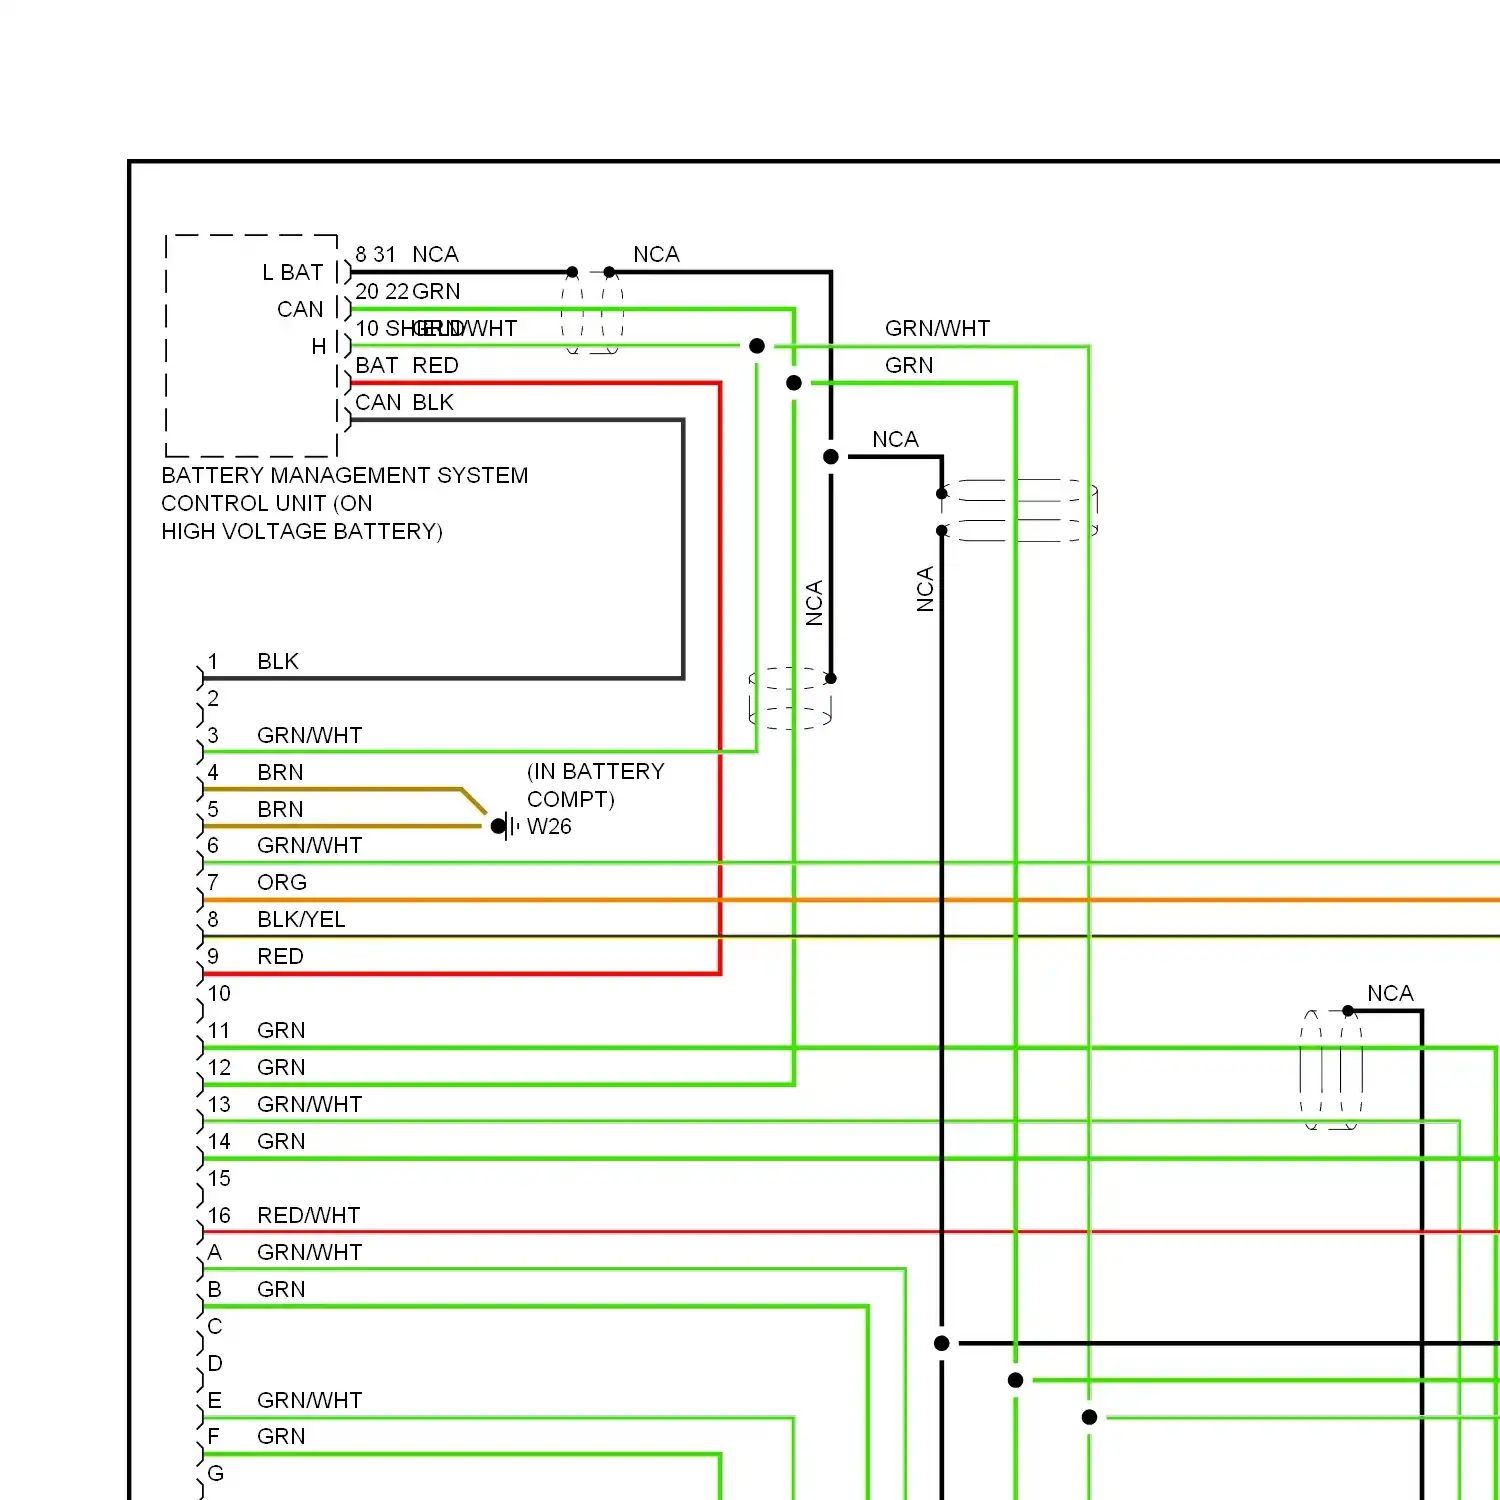
Task: Click the "CONTROL UNIT (ON" text line
Action: pyautogui.click(x=267, y=503)
